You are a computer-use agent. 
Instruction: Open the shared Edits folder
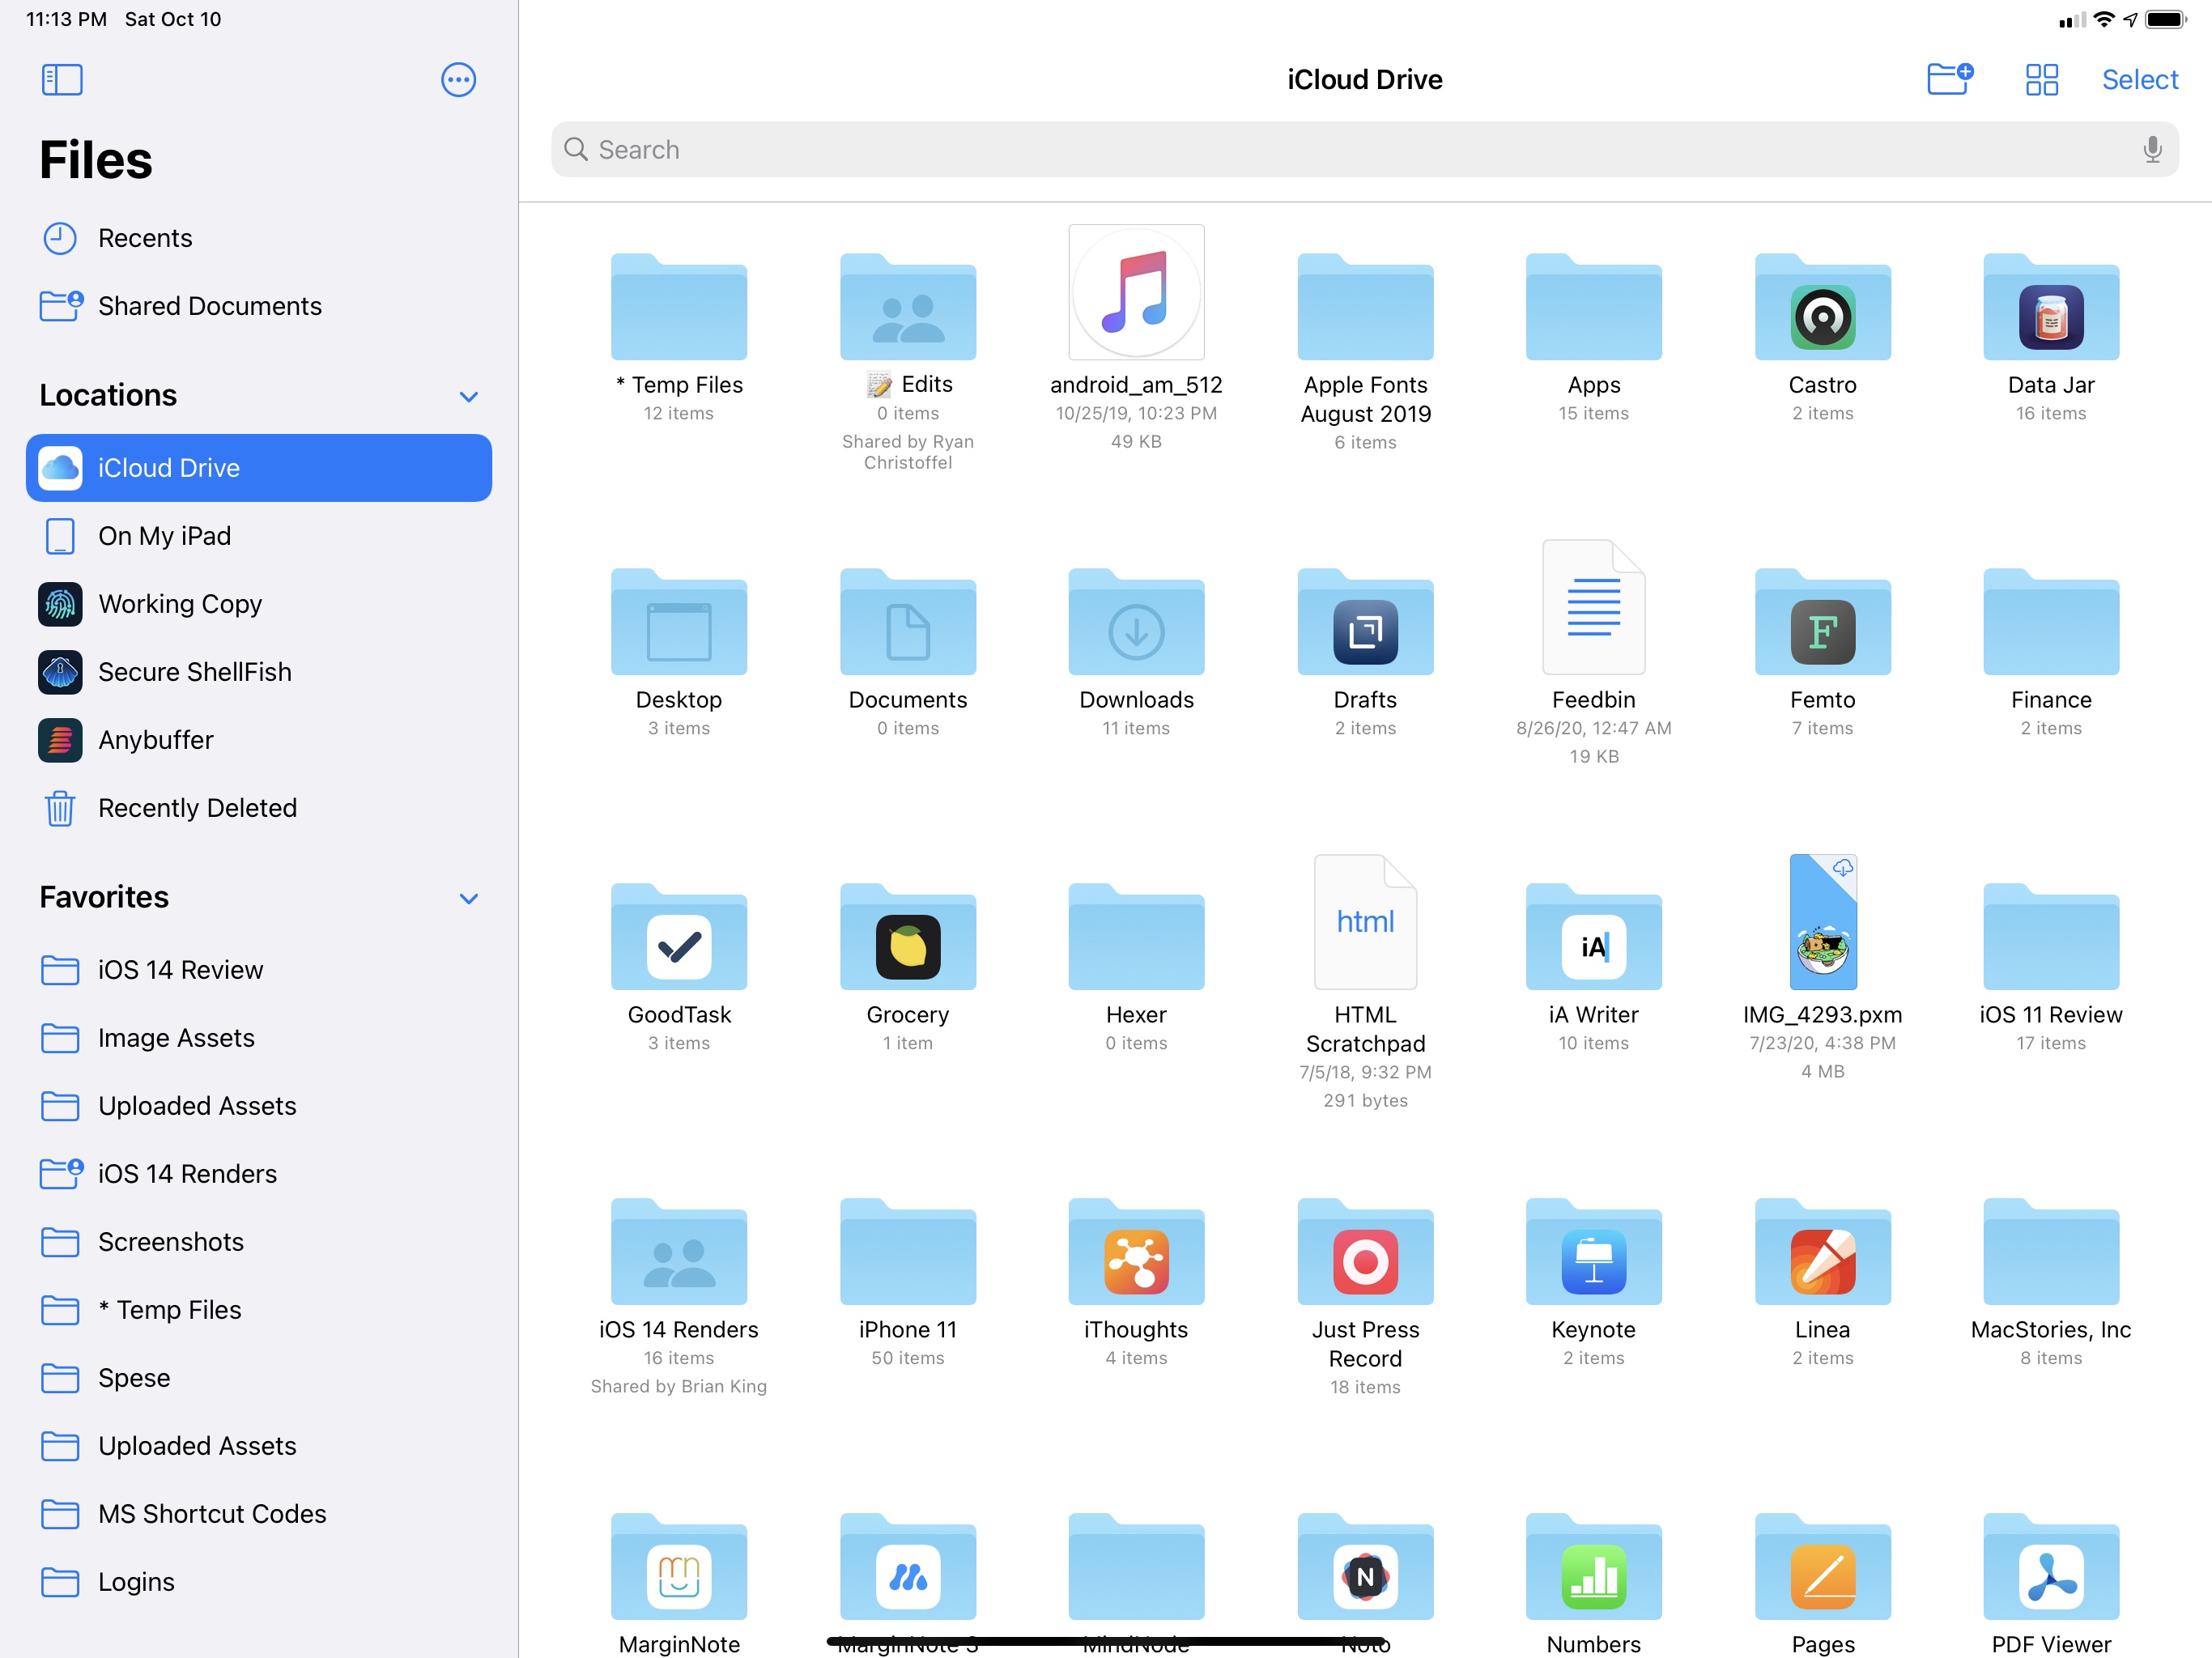coord(908,308)
